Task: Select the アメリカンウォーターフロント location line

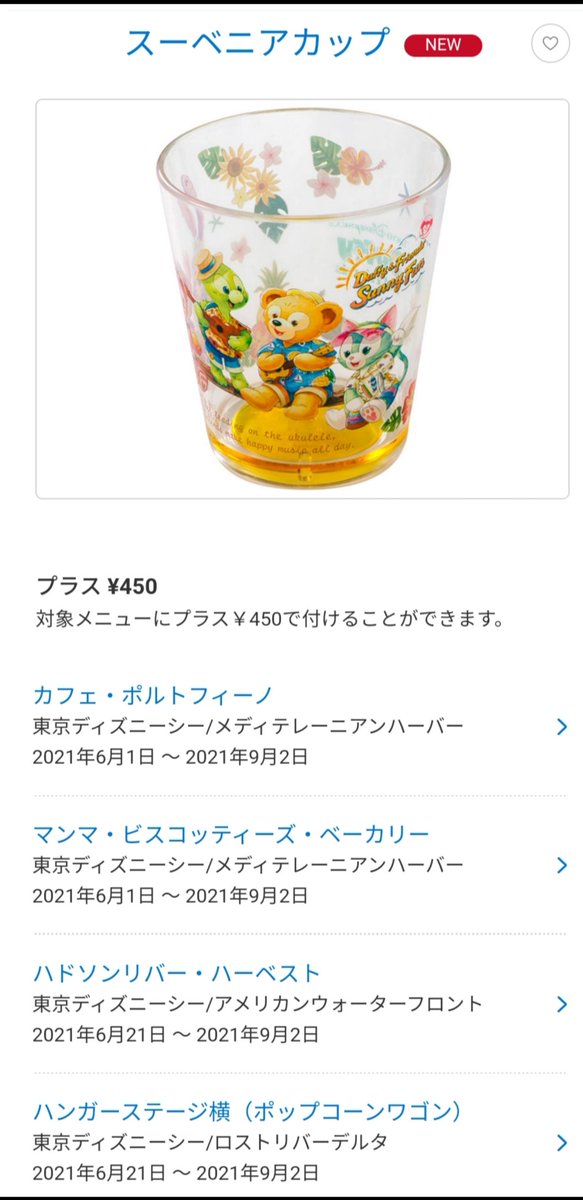Action: pyautogui.click(x=257, y=1003)
